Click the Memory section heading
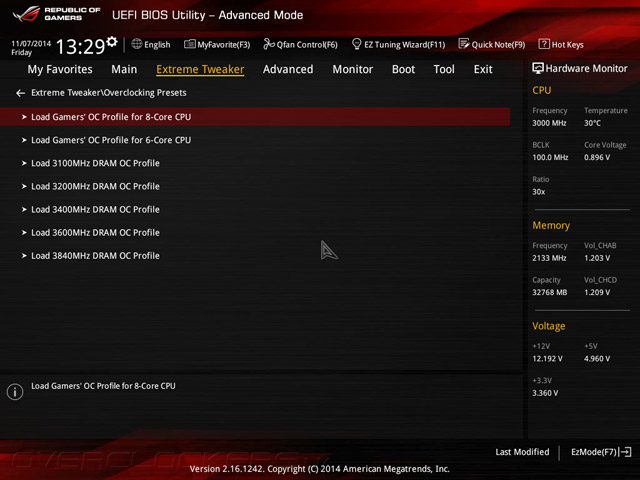The width and height of the screenshot is (640, 480). click(551, 226)
